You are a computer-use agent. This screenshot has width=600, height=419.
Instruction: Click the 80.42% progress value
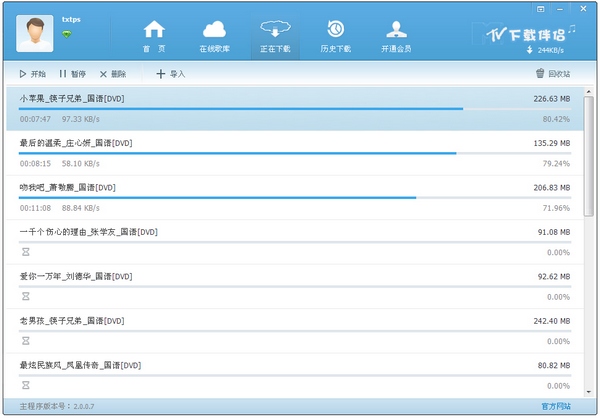(556, 119)
